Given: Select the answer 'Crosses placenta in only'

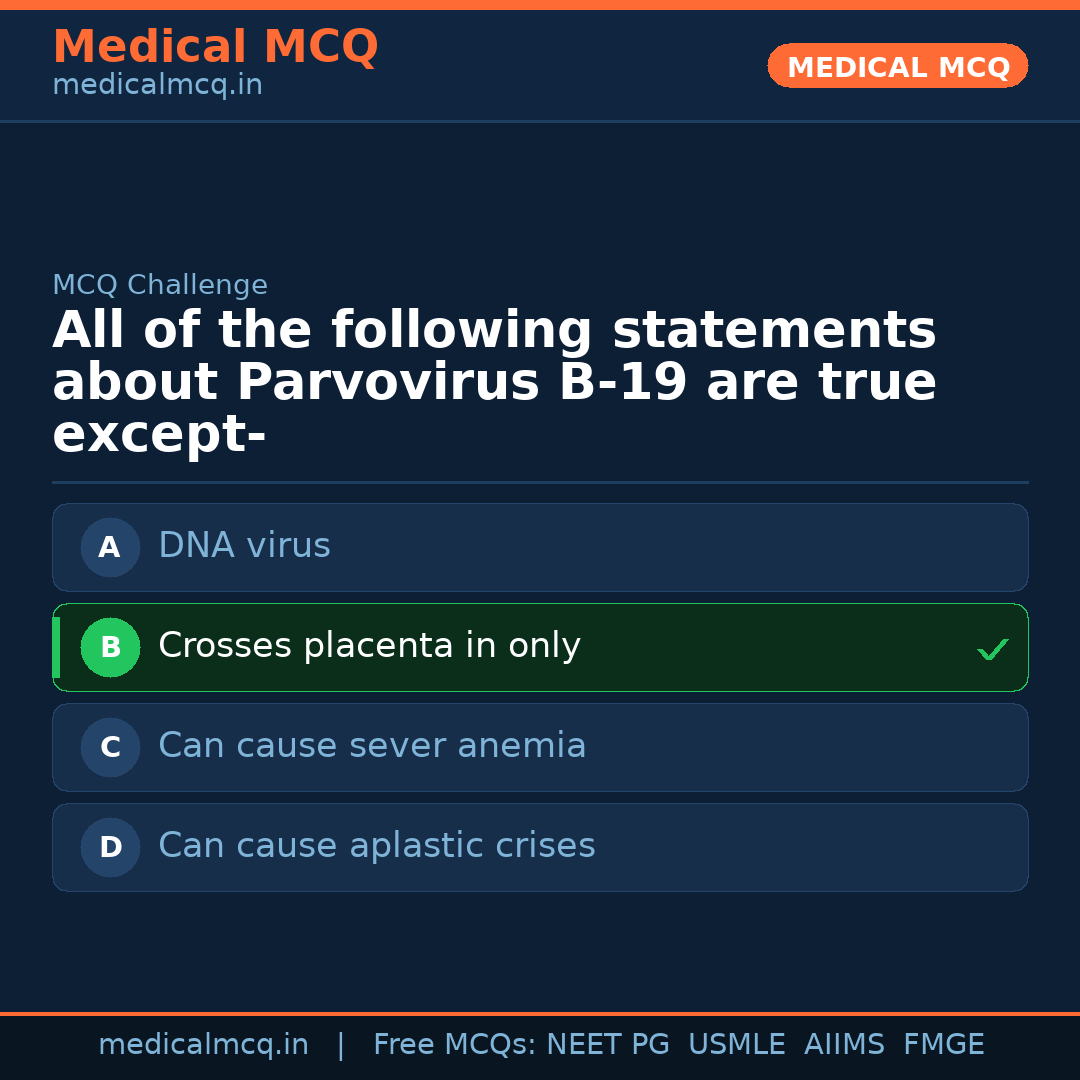Looking at the screenshot, I should tap(369, 646).
